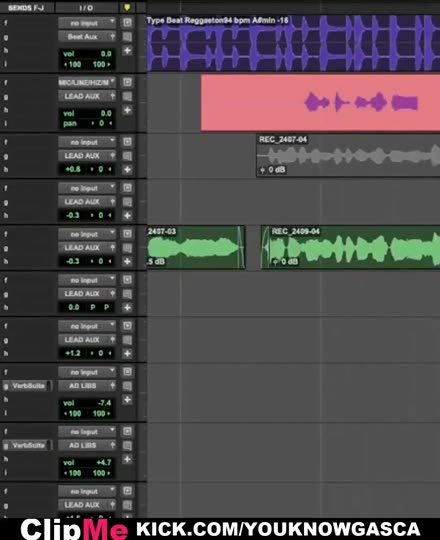Open output window icon beside first AD LIBS

(x=127, y=386)
